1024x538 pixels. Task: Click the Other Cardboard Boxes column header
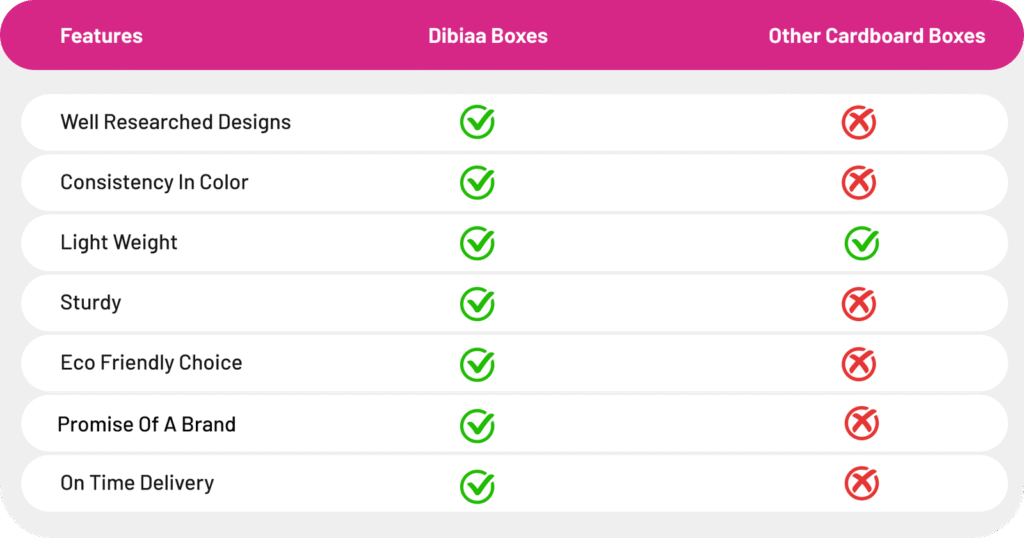click(876, 36)
